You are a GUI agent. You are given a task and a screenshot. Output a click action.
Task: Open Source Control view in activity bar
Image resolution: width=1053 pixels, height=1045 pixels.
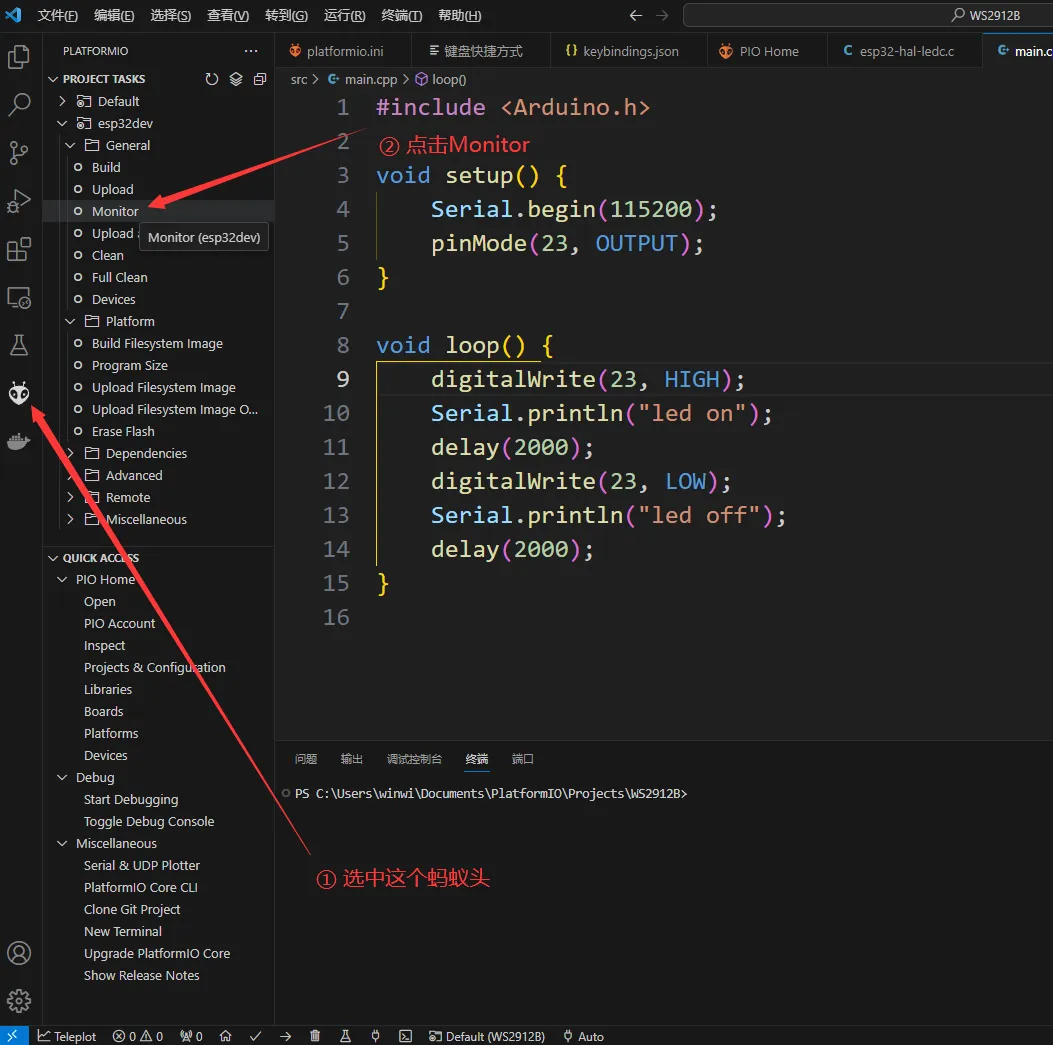19,153
